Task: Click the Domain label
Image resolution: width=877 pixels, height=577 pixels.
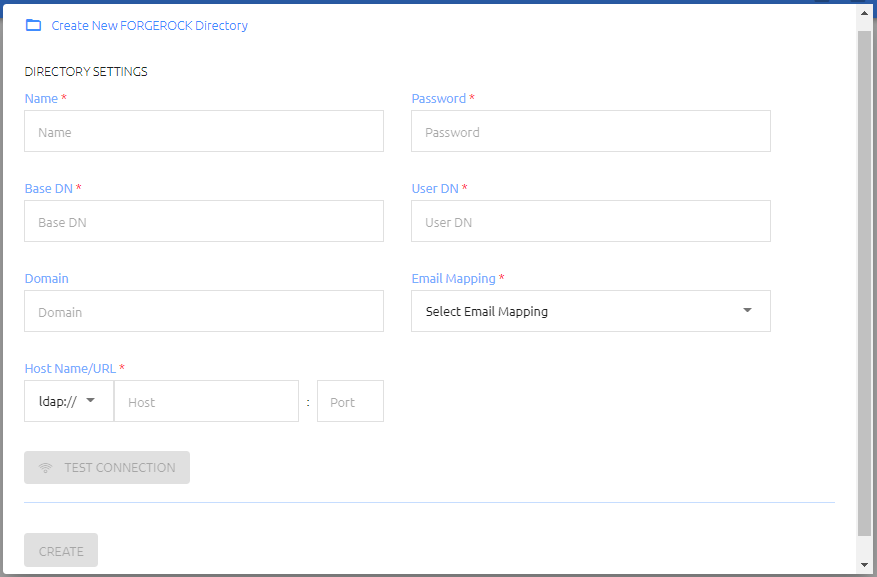Action: [46, 278]
